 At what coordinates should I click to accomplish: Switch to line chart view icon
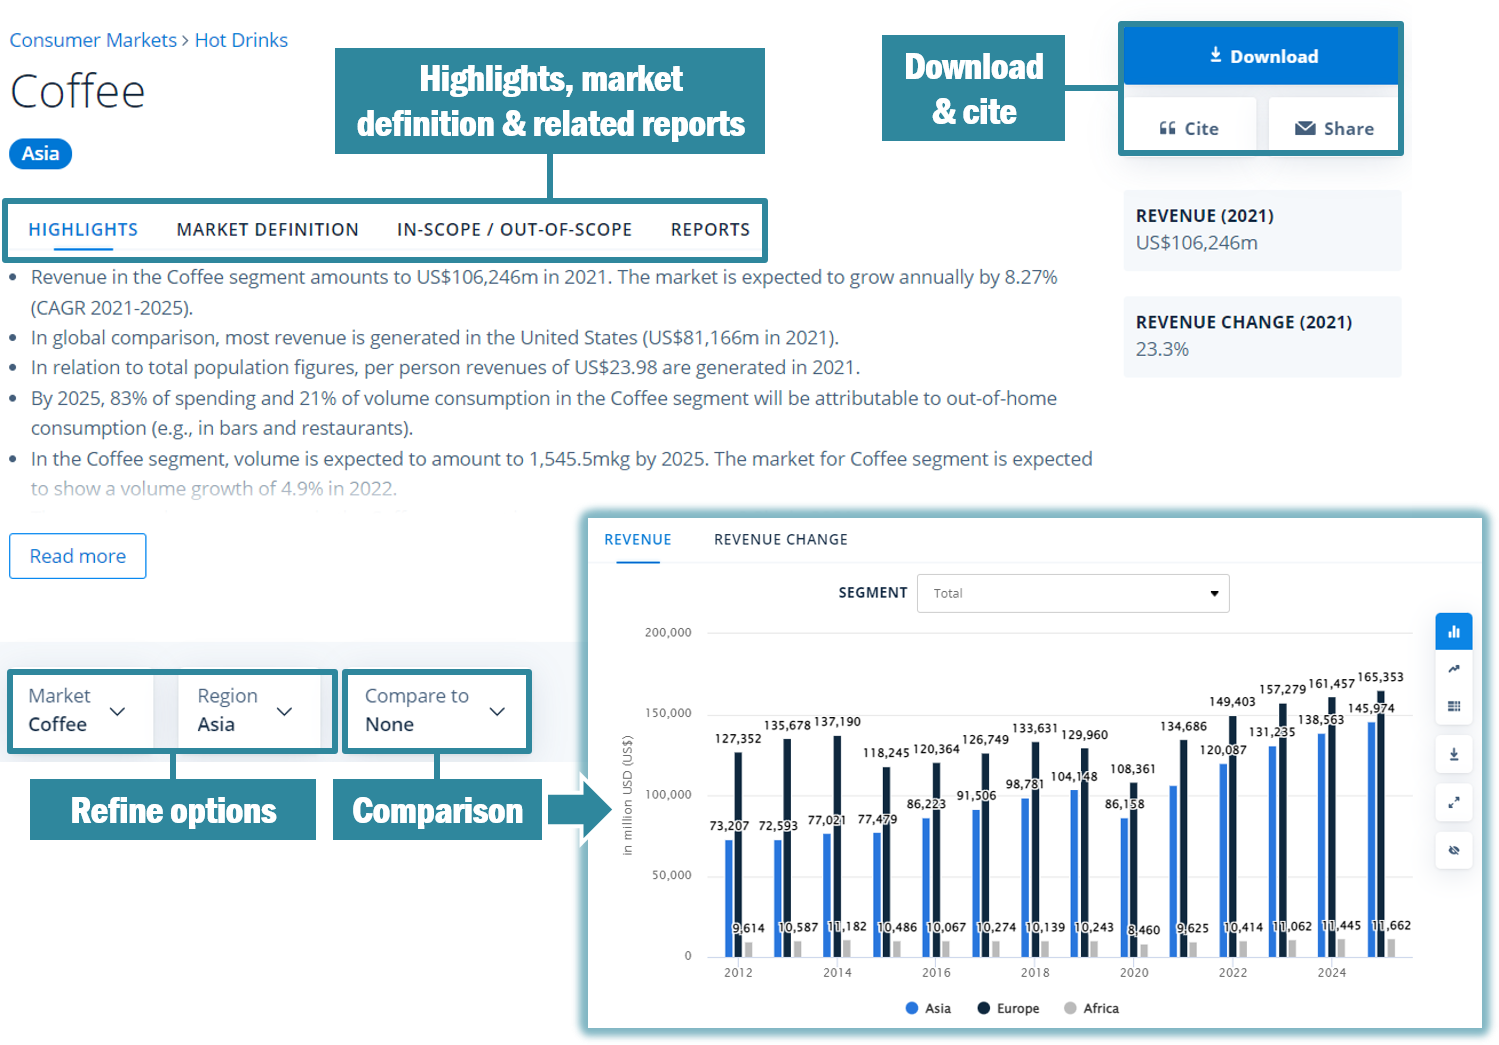tap(1453, 668)
